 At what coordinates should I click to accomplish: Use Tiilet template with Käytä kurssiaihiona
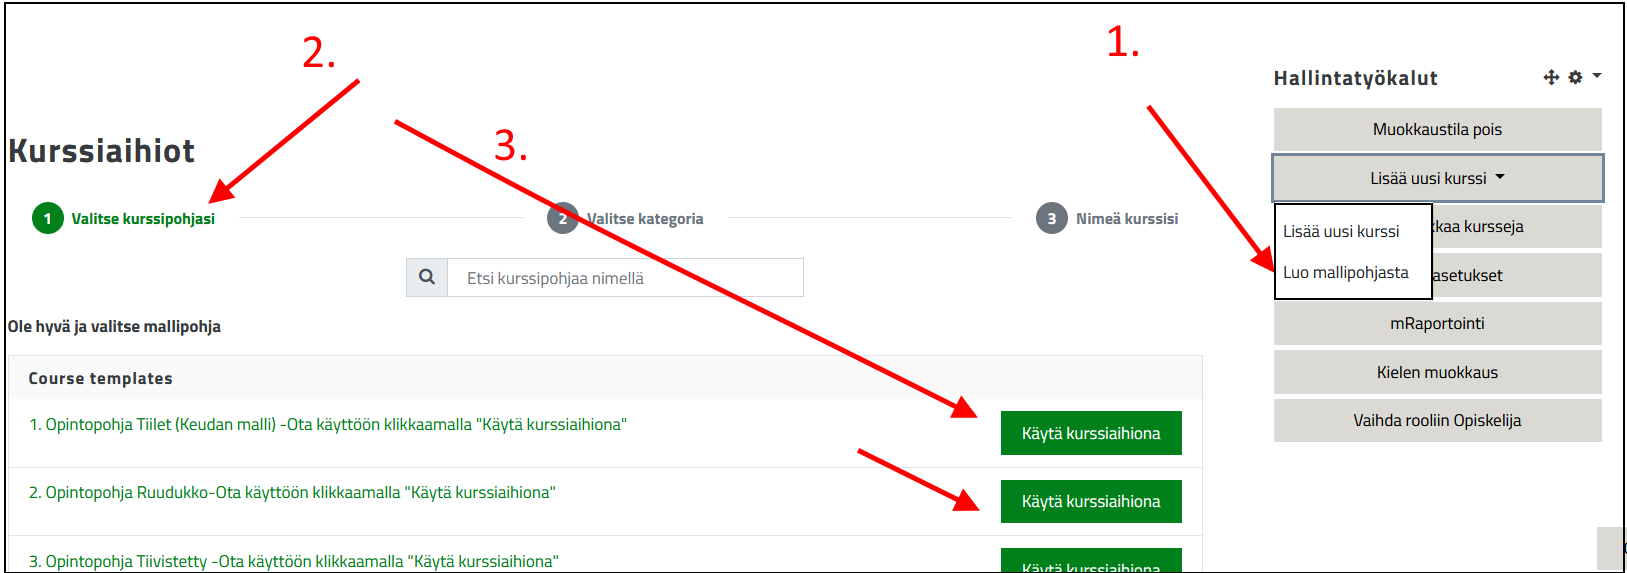tap(1090, 433)
